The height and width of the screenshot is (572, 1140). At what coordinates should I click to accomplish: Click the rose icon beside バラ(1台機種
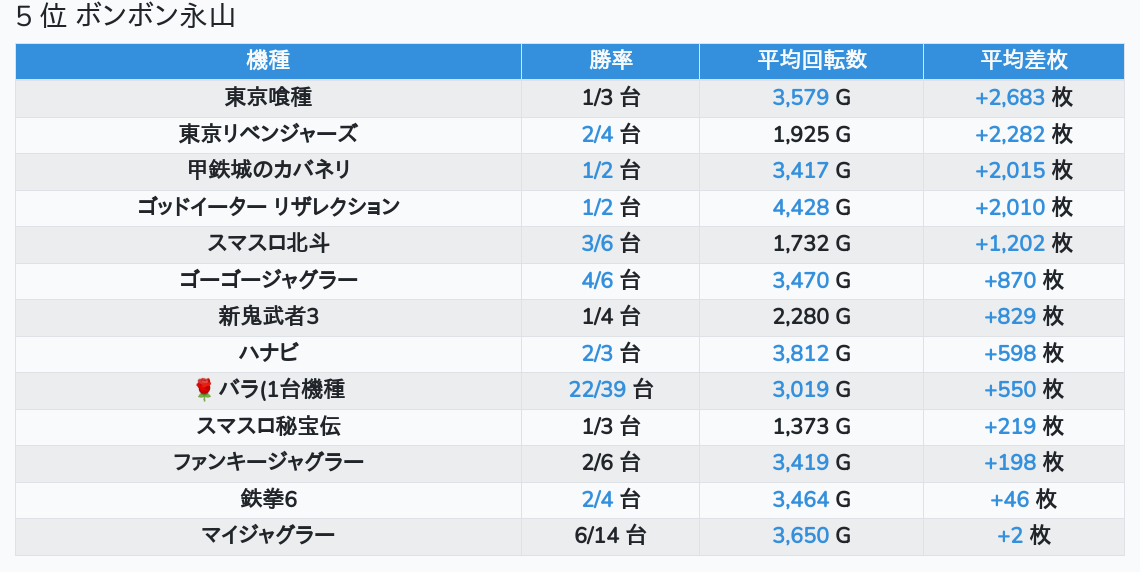click(x=204, y=390)
